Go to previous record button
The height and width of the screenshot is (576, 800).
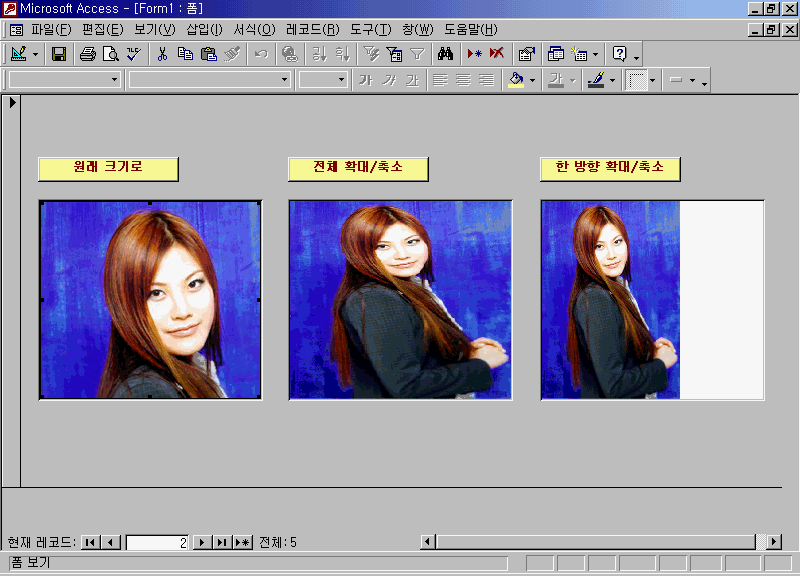coord(111,542)
